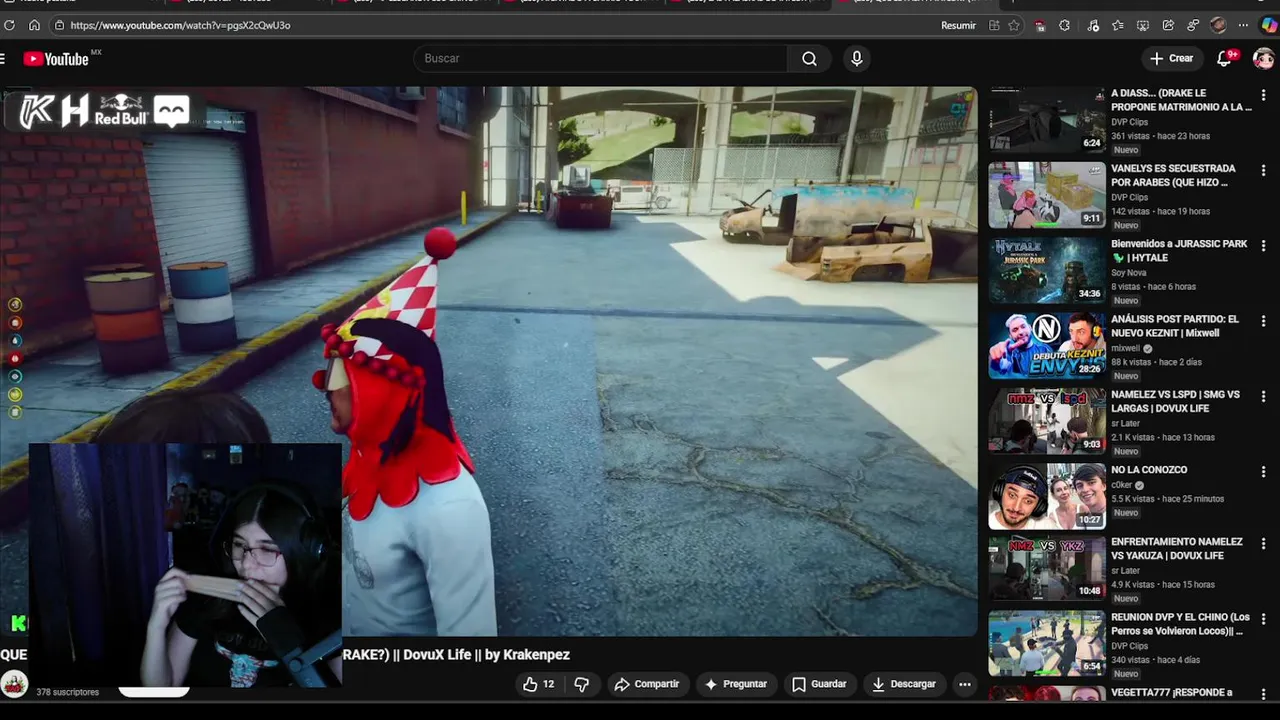Click 'VEGETTA777 ¡RESPONDE a' video title
The width and height of the screenshot is (1280, 720).
tap(1171, 692)
